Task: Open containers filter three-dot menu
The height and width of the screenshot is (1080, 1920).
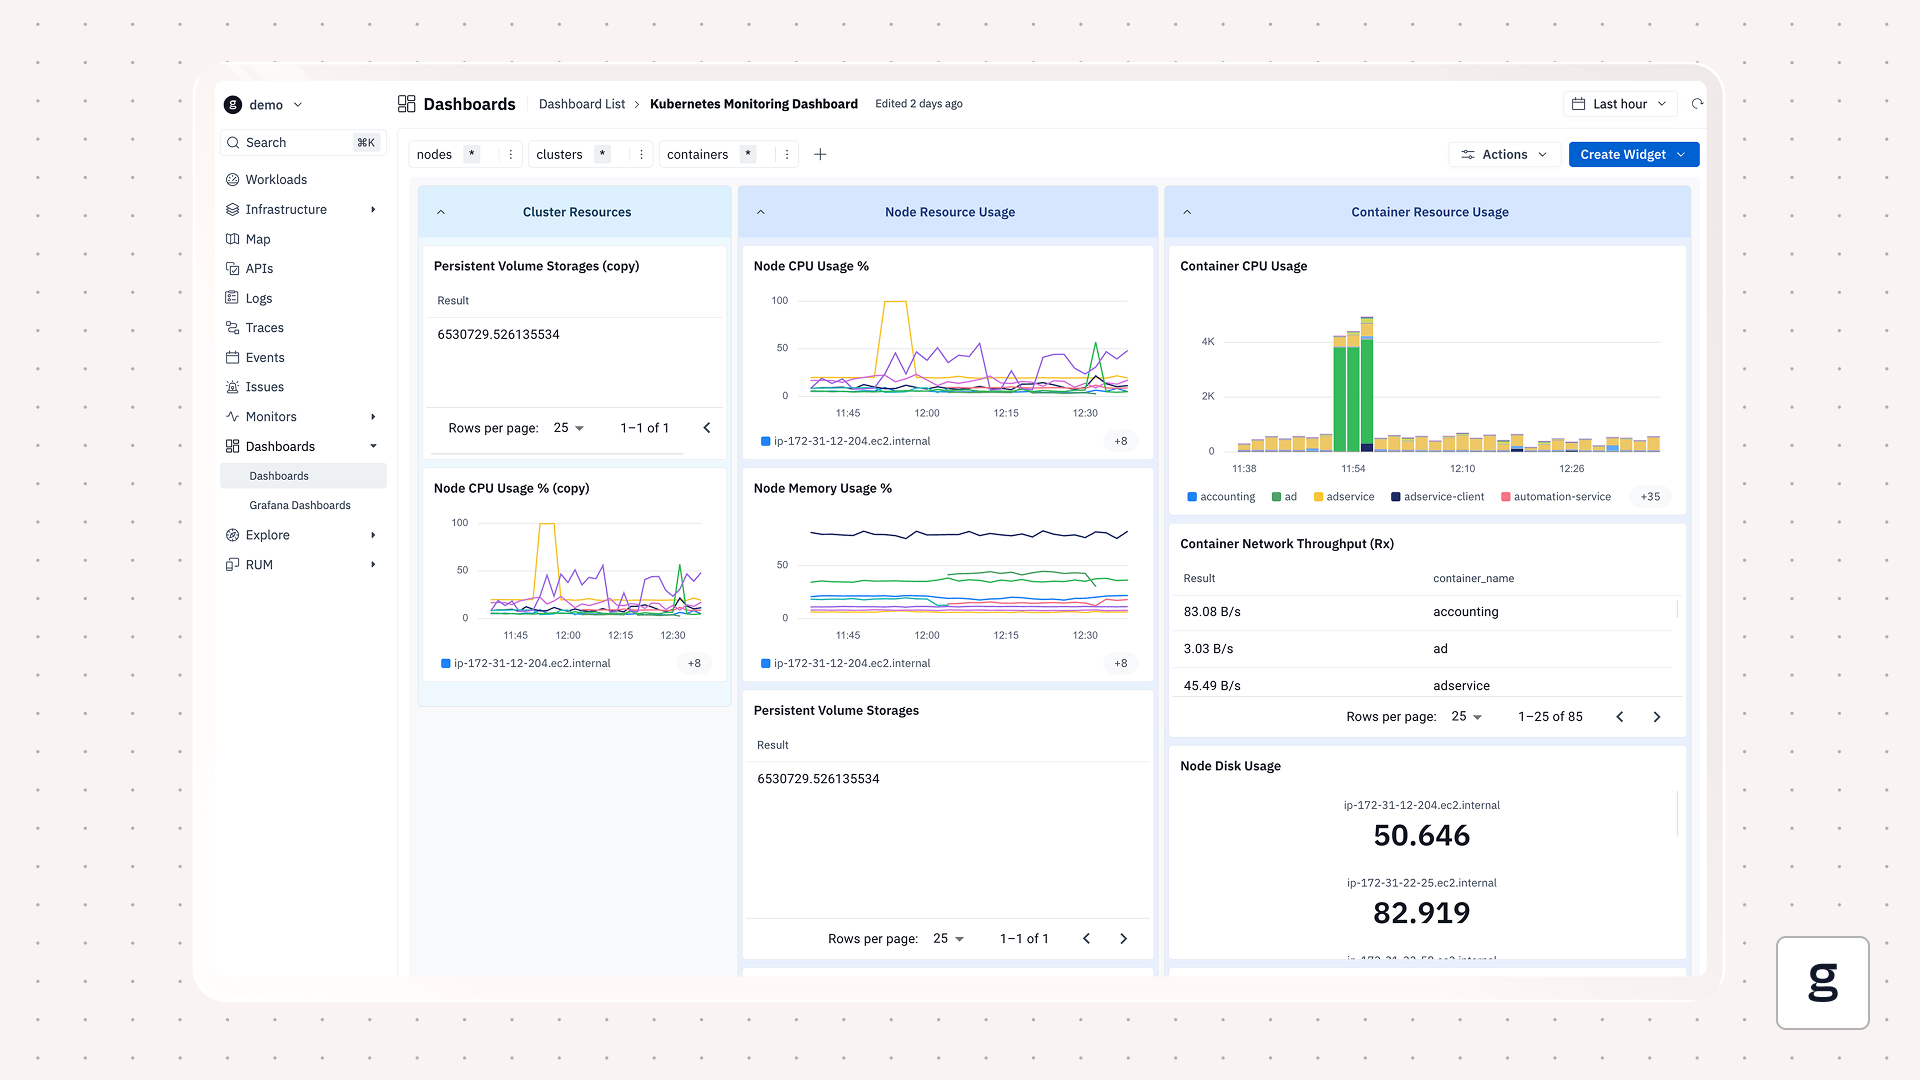Action: click(x=787, y=154)
